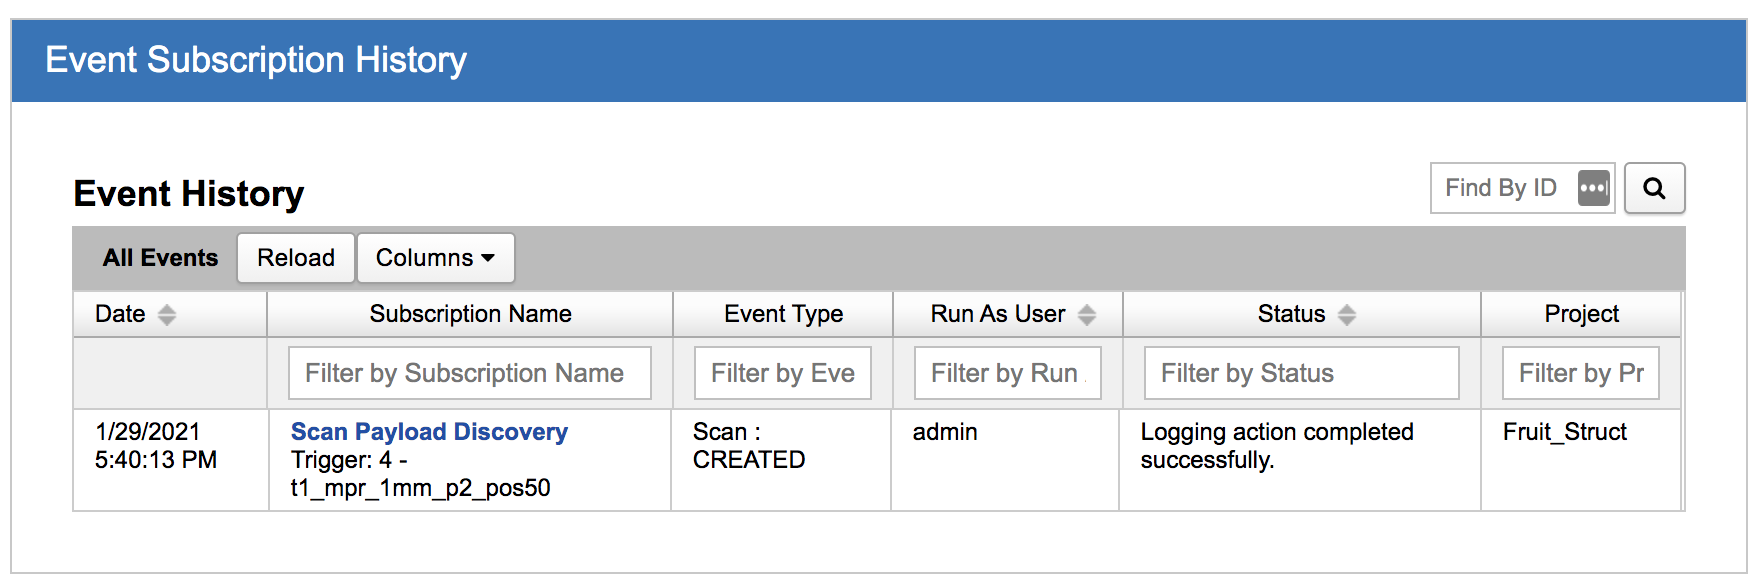Click the Fruit_Struct project cell

(1564, 432)
